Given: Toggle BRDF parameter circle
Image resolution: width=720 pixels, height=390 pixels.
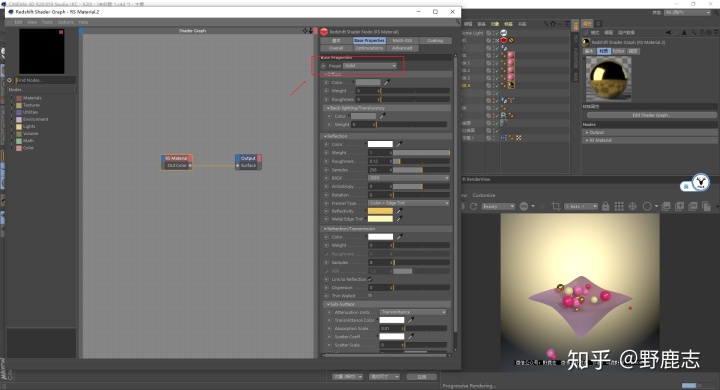Looking at the screenshot, I should 326,178.
